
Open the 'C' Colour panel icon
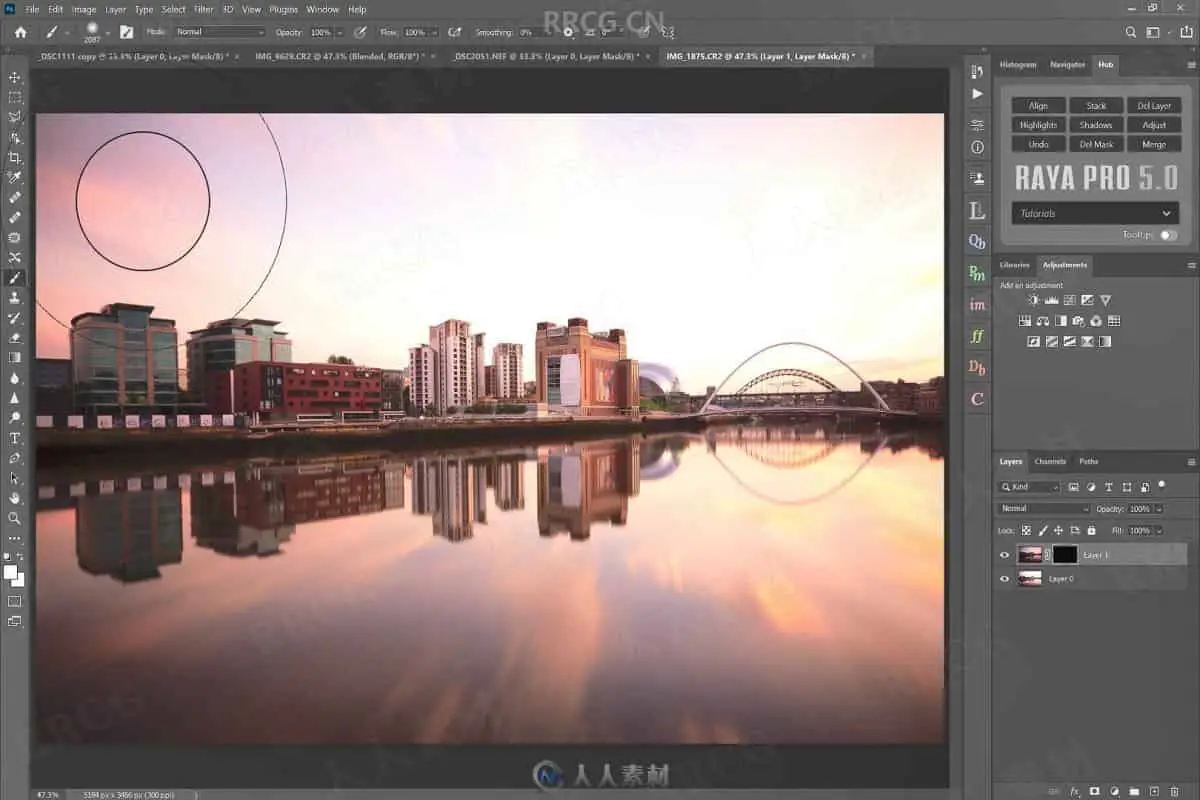[x=977, y=399]
